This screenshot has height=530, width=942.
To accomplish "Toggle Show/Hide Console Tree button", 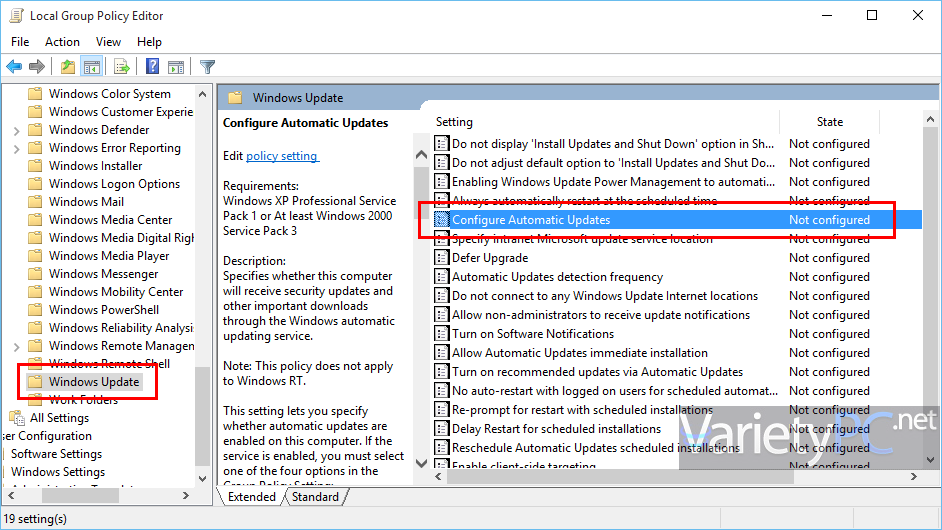I will coord(91,67).
